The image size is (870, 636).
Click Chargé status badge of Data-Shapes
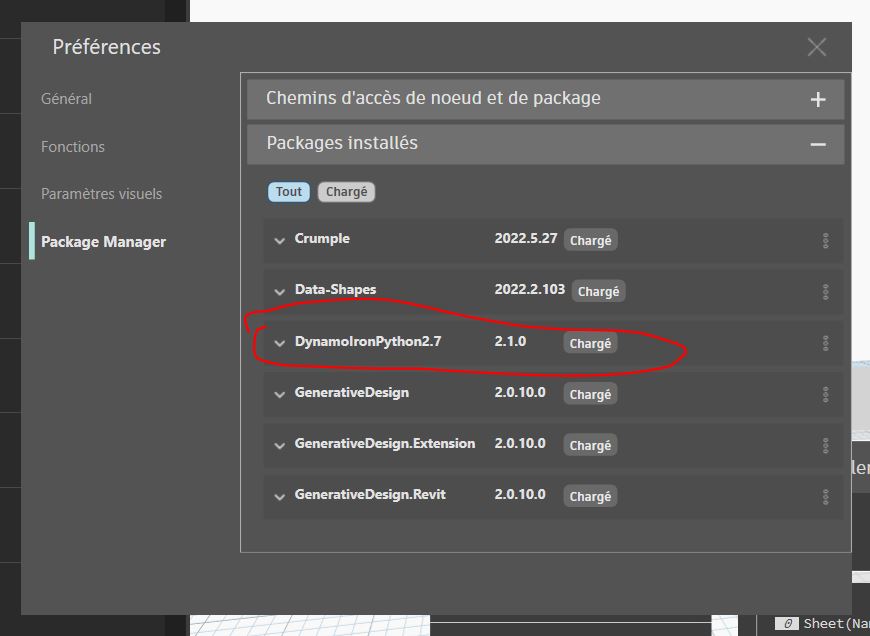coord(598,291)
